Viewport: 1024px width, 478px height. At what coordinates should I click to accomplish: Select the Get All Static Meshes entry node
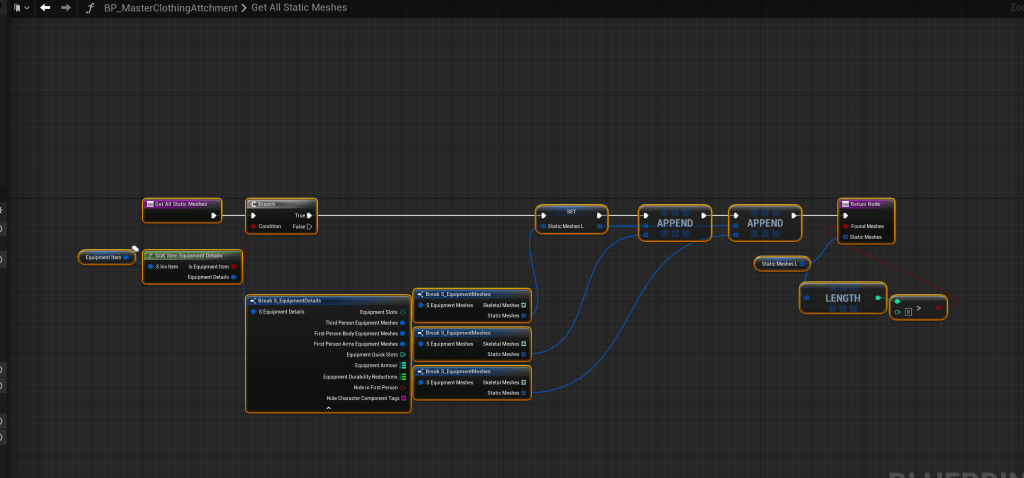coord(181,204)
